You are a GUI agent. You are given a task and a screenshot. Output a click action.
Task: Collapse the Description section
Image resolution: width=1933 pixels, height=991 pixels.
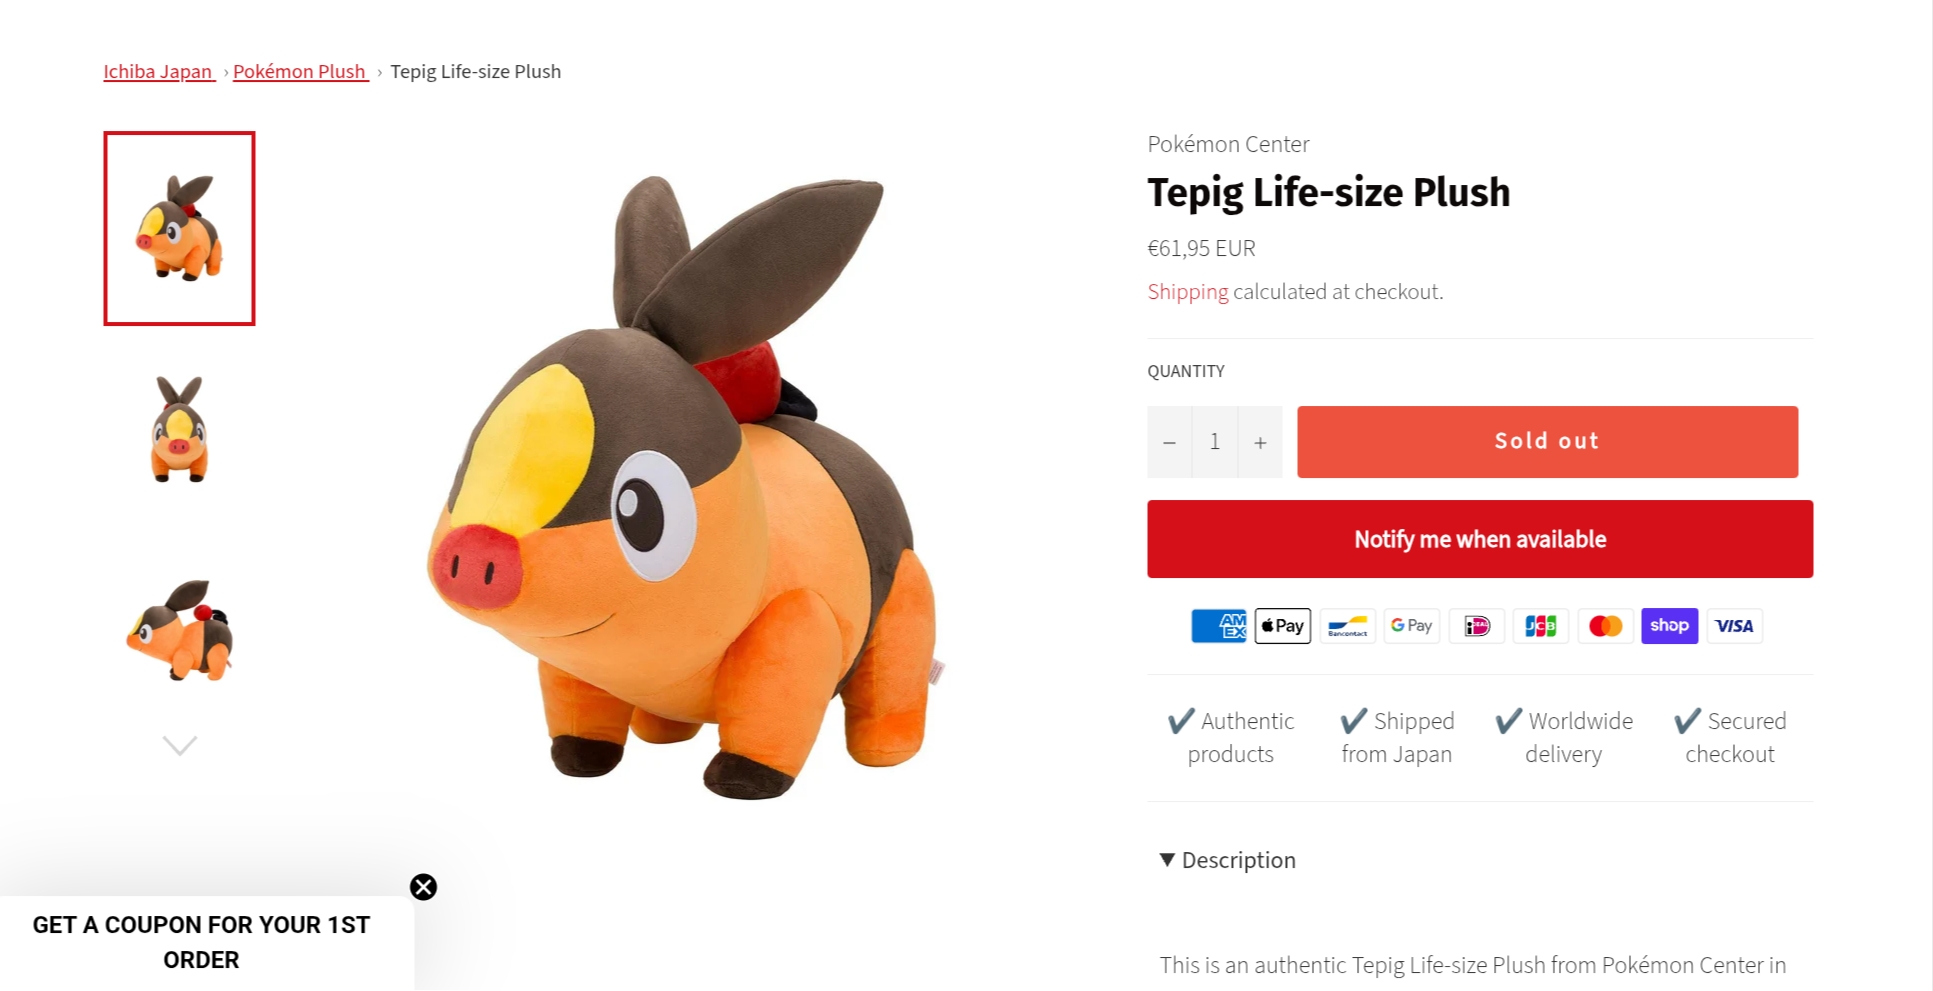(x=1228, y=860)
